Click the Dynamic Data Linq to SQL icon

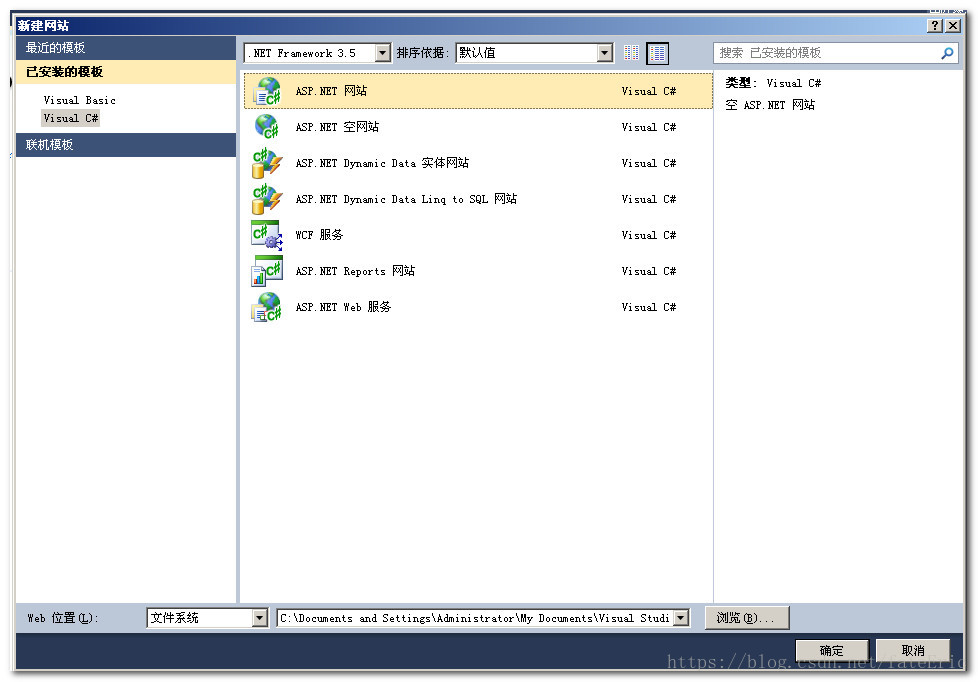pos(267,199)
